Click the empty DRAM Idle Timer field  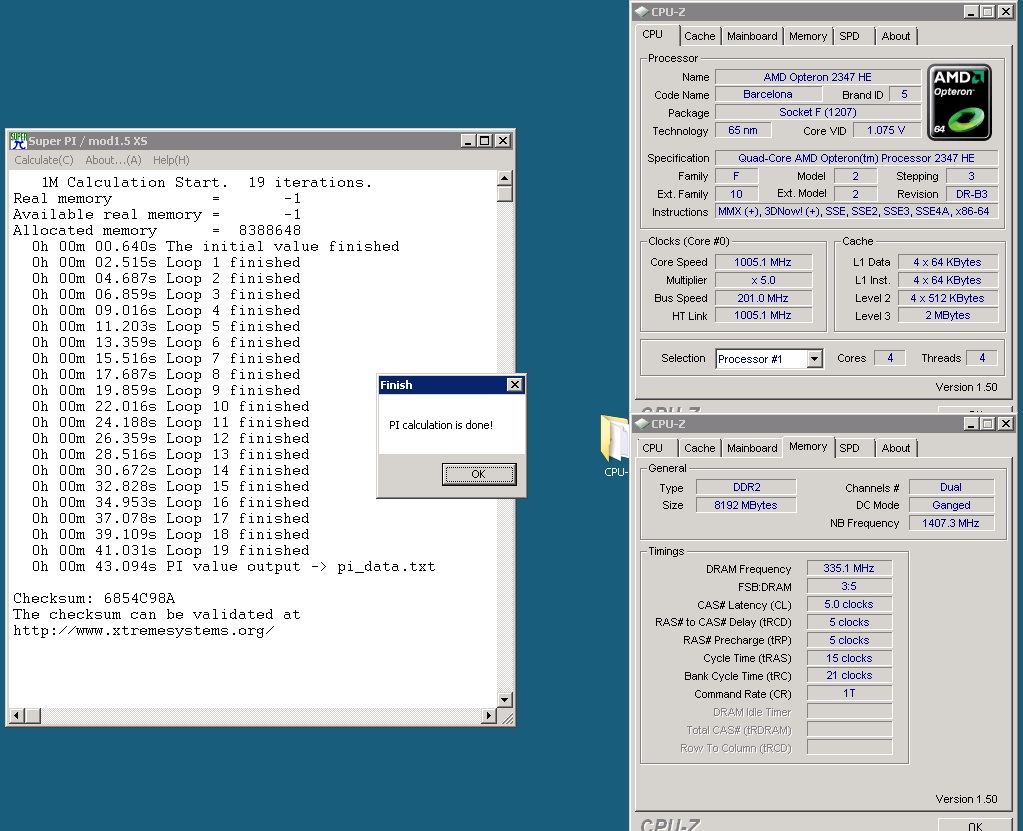pos(849,712)
